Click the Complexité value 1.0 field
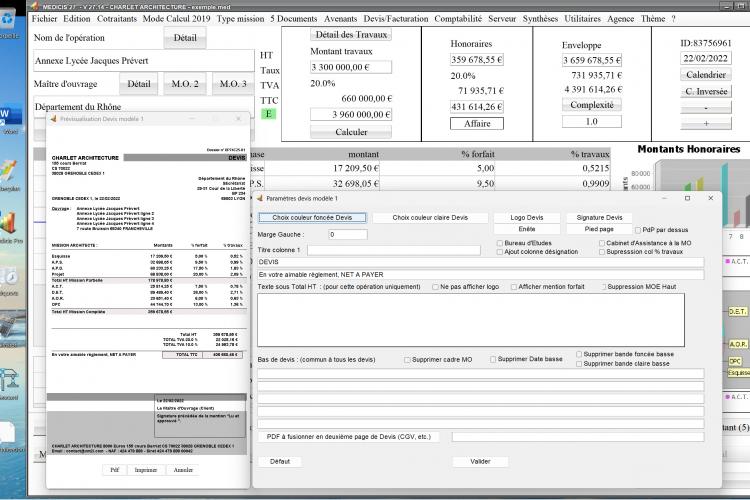750x500 pixels. (x=592, y=122)
